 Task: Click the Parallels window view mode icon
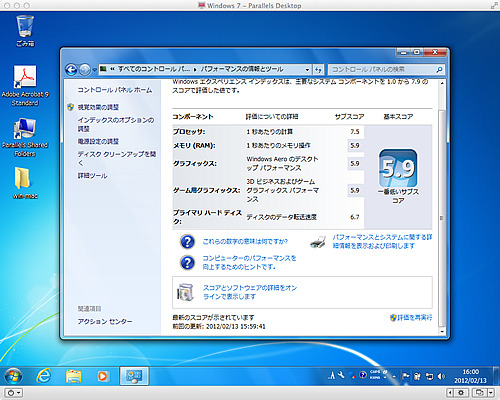click(x=479, y=393)
